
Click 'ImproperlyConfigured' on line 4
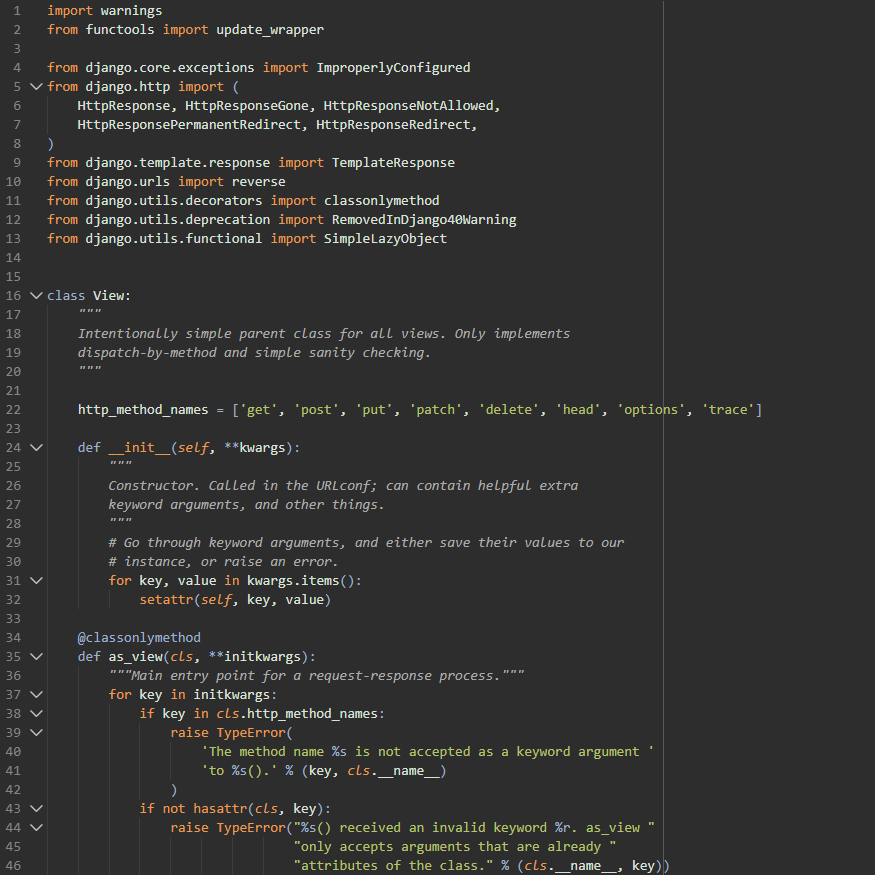click(393, 68)
